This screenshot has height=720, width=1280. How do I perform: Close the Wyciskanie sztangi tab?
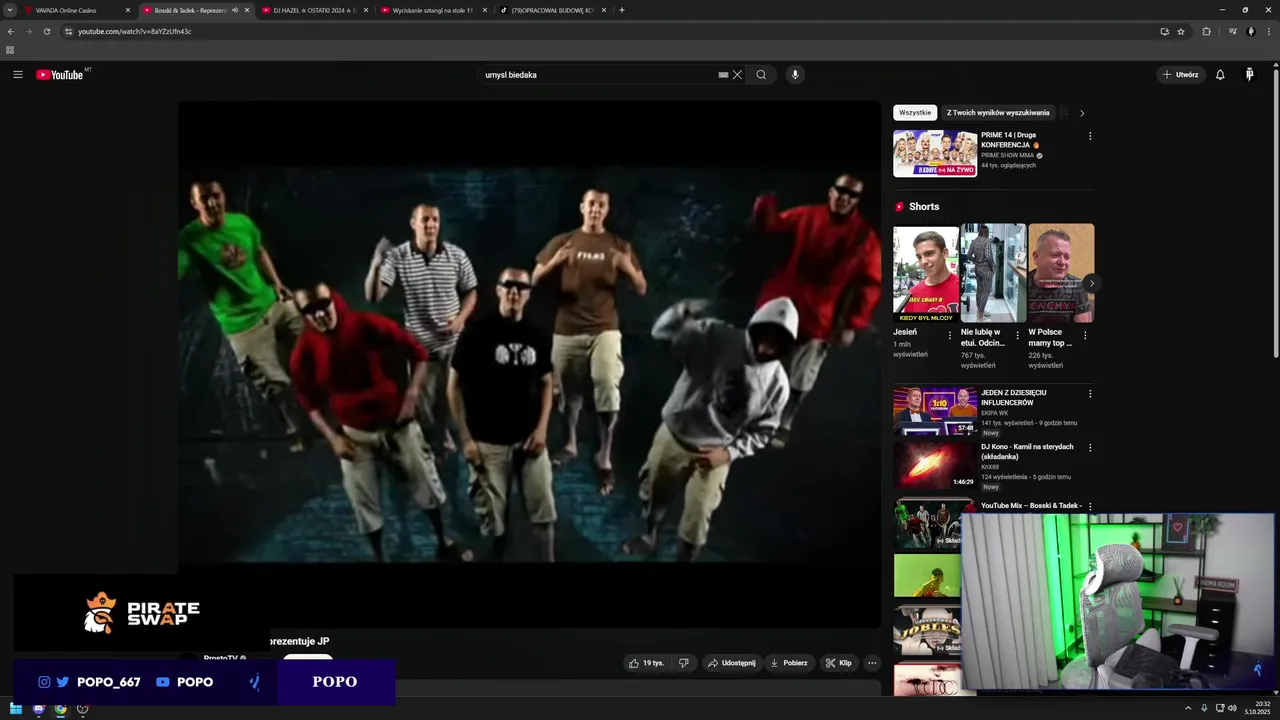coord(485,10)
